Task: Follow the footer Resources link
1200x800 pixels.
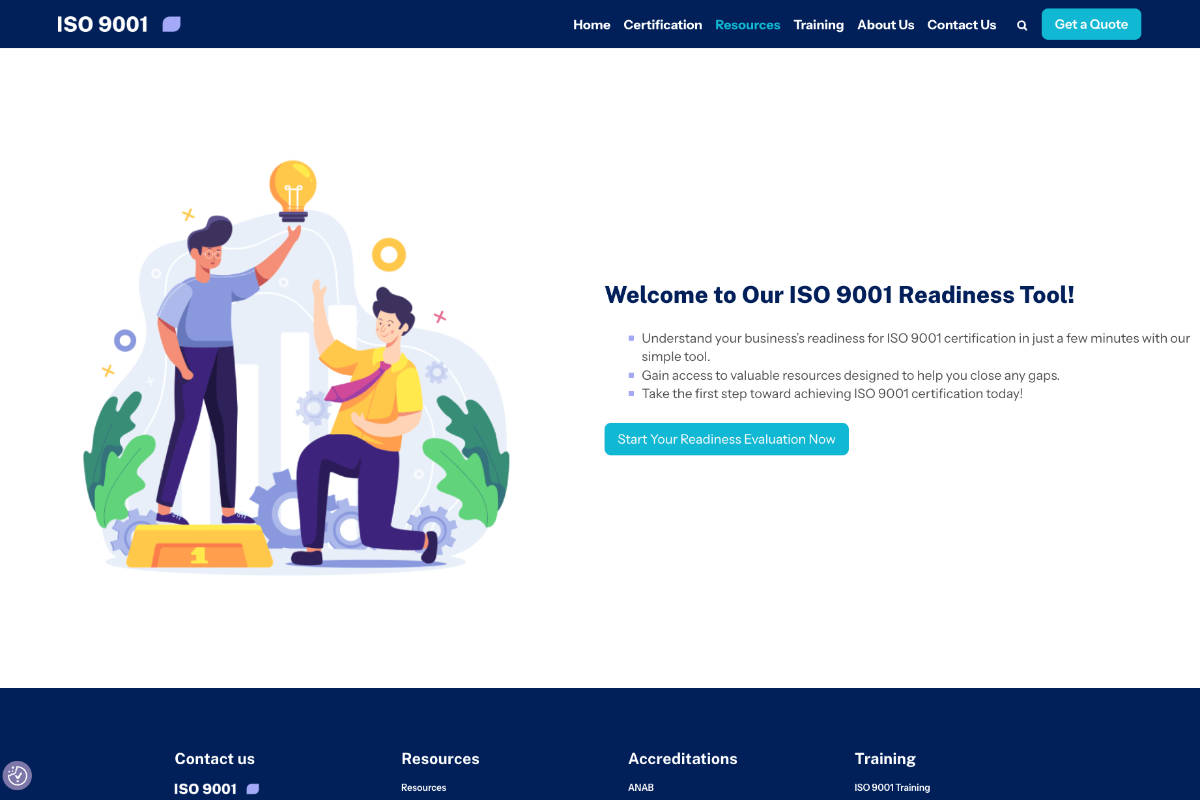Action: [x=423, y=788]
